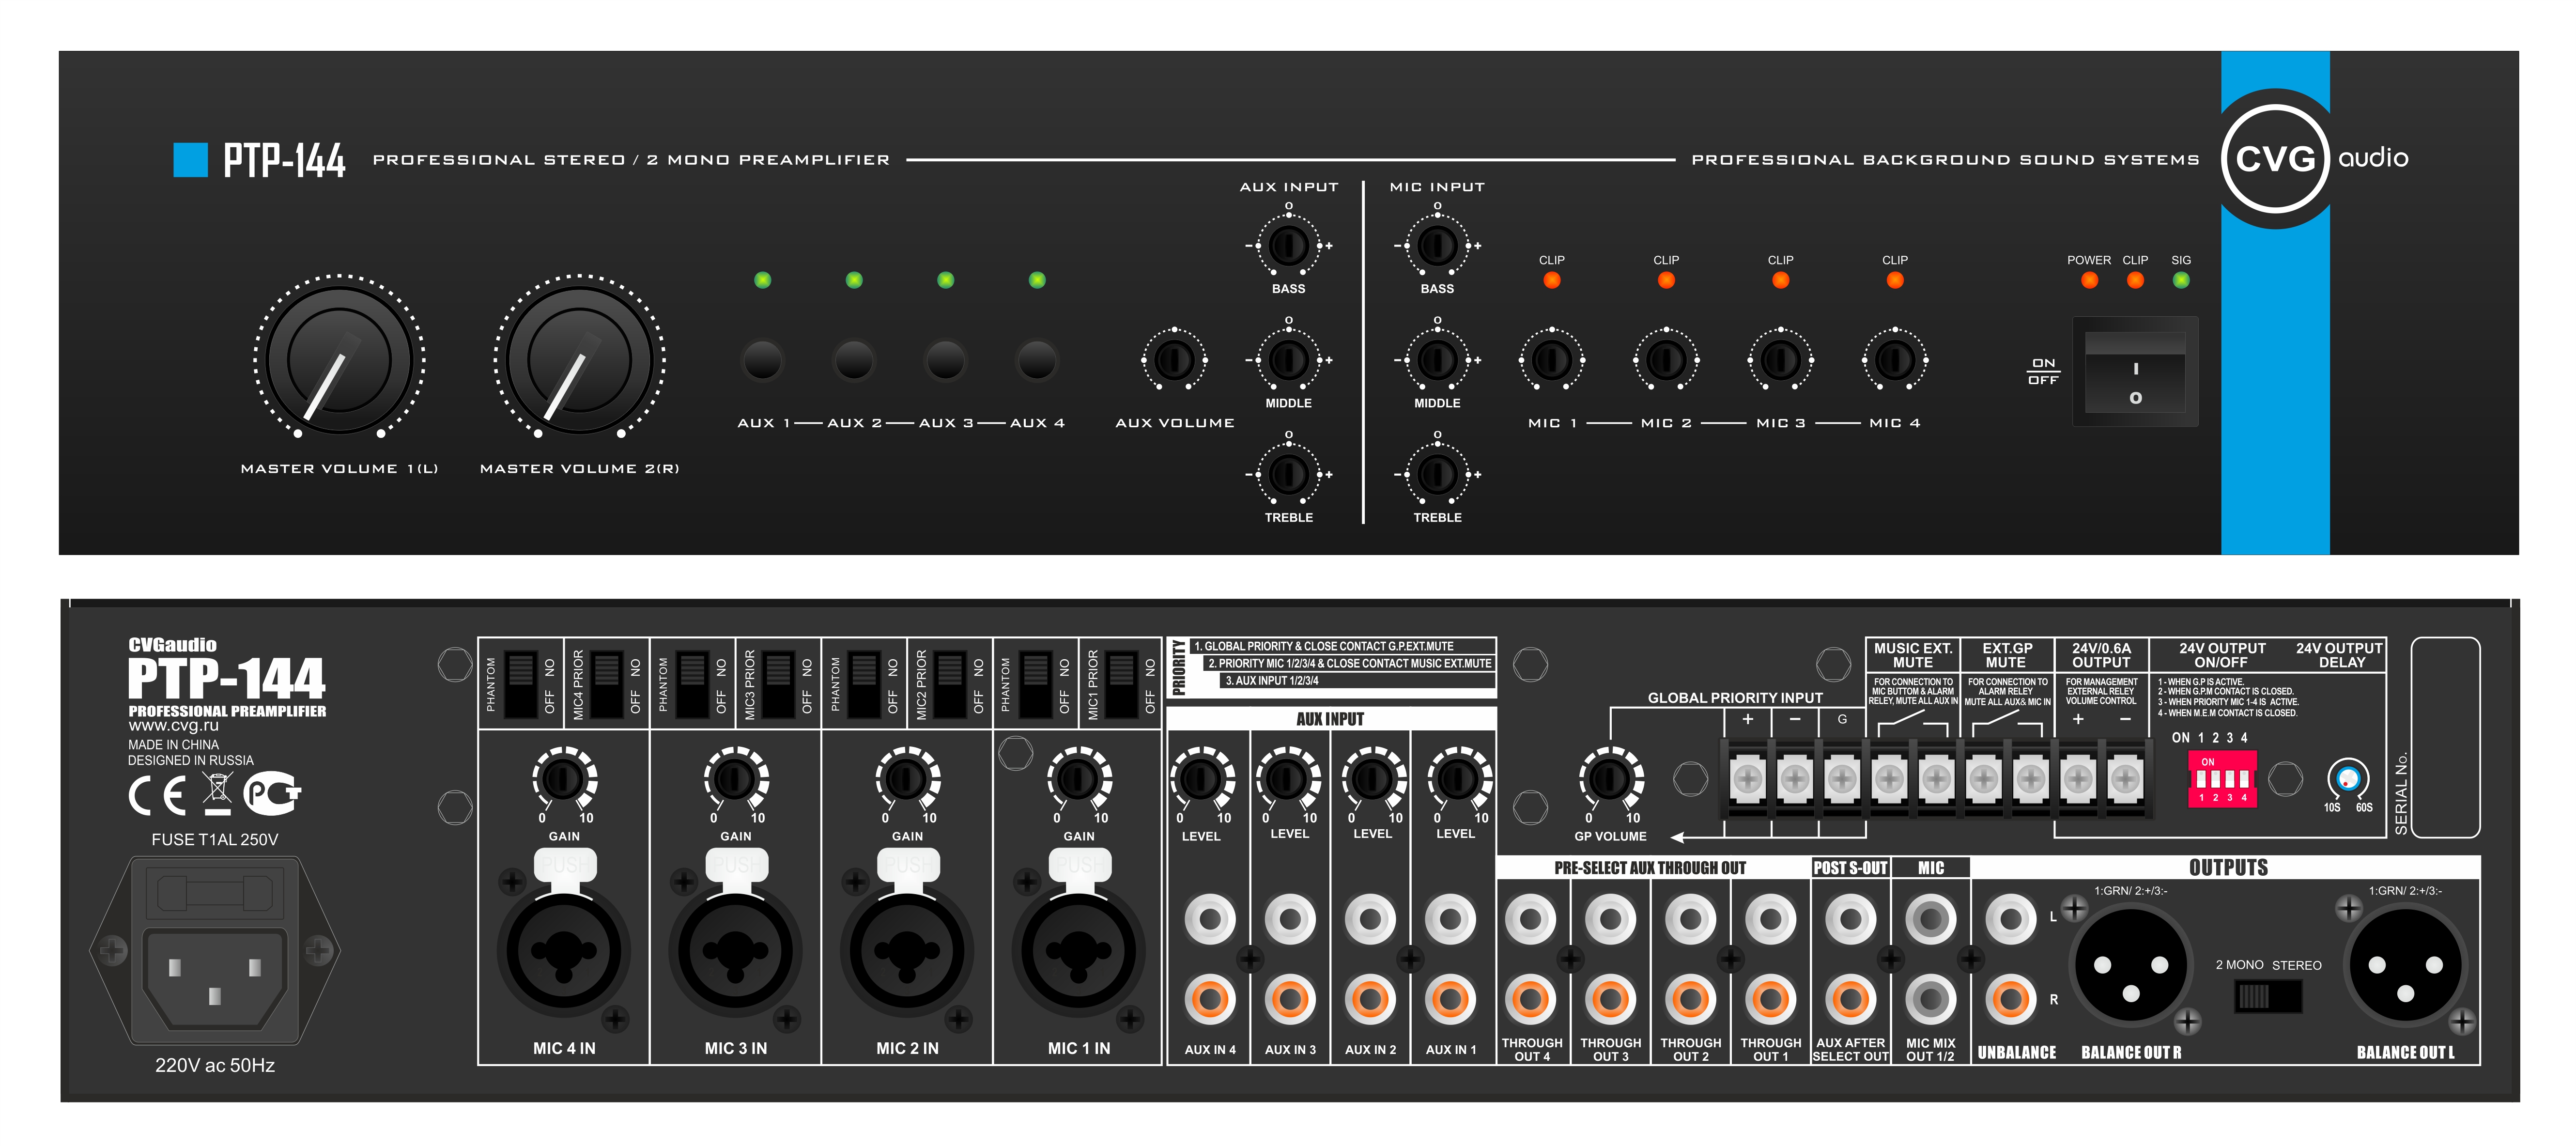The image size is (2576, 1146).
Task: Click the green SIG indicator LED
Action: point(2181,280)
